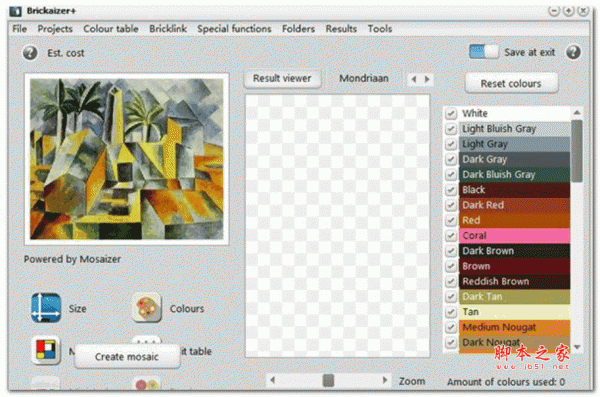Open the Size settings icon

pos(46,307)
